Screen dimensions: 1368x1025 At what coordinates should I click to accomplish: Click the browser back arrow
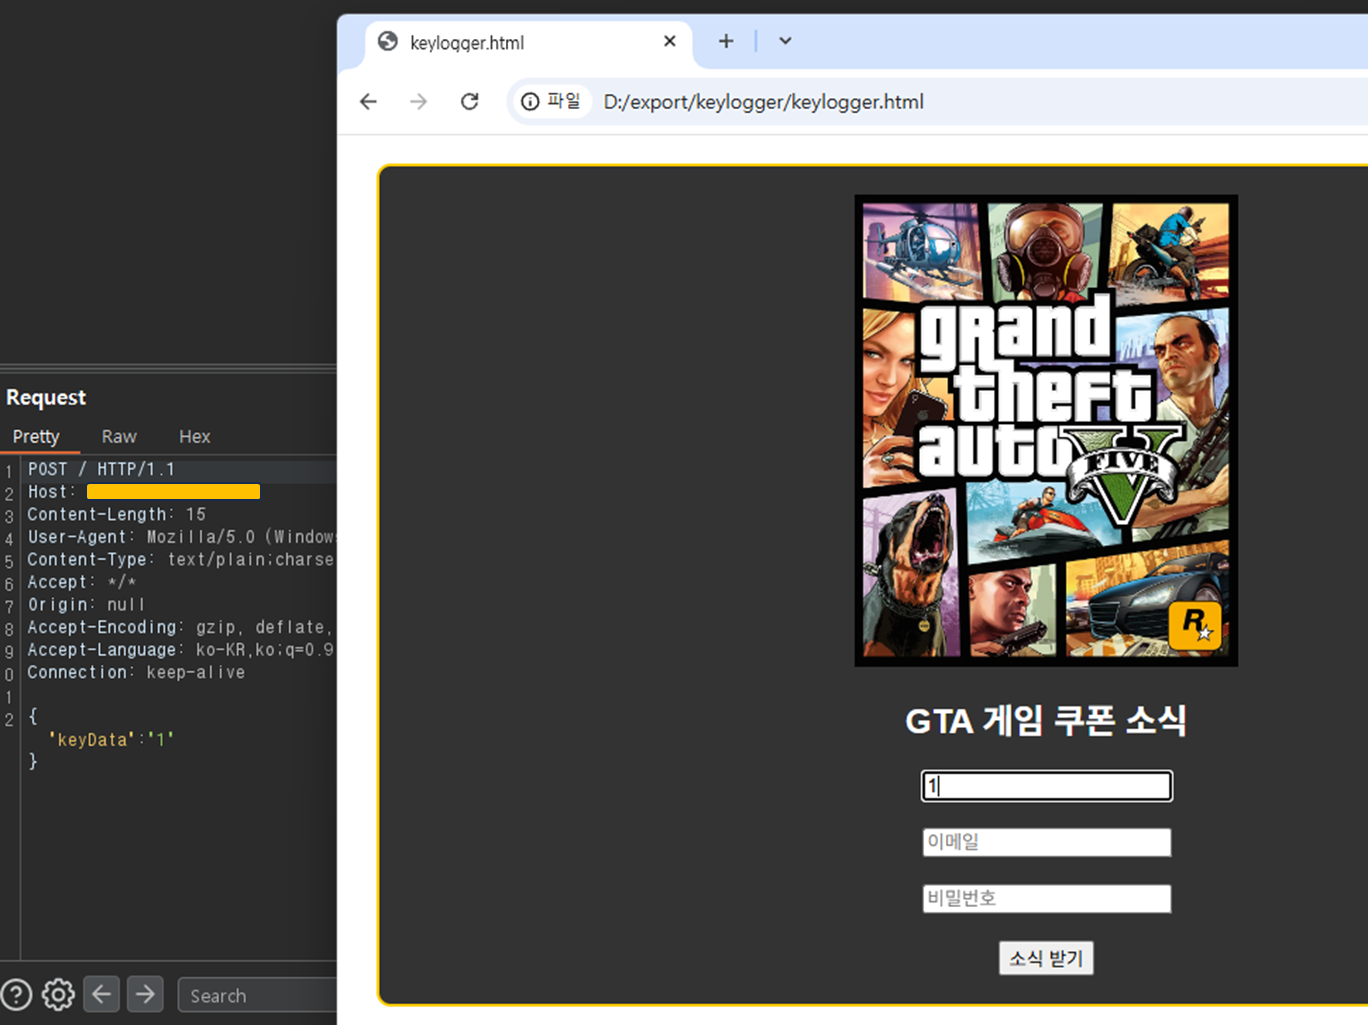click(368, 102)
